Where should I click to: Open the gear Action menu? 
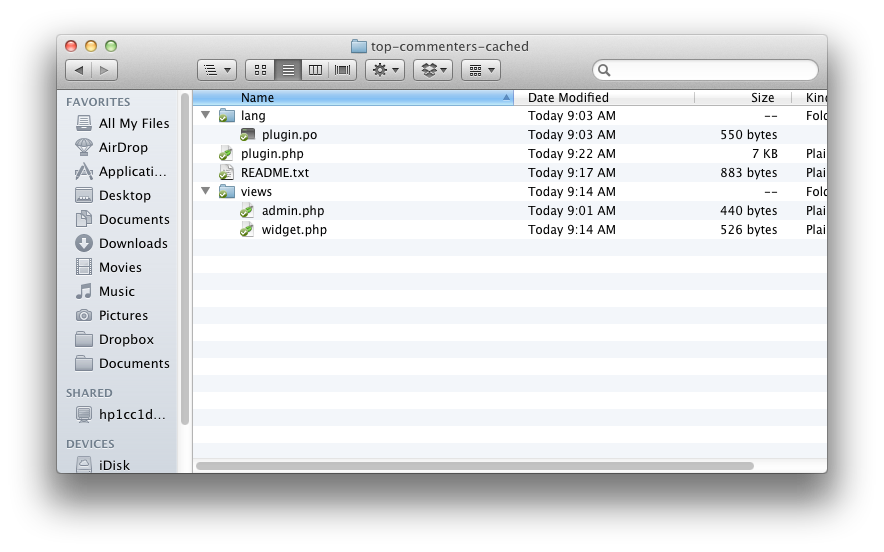click(x=385, y=70)
